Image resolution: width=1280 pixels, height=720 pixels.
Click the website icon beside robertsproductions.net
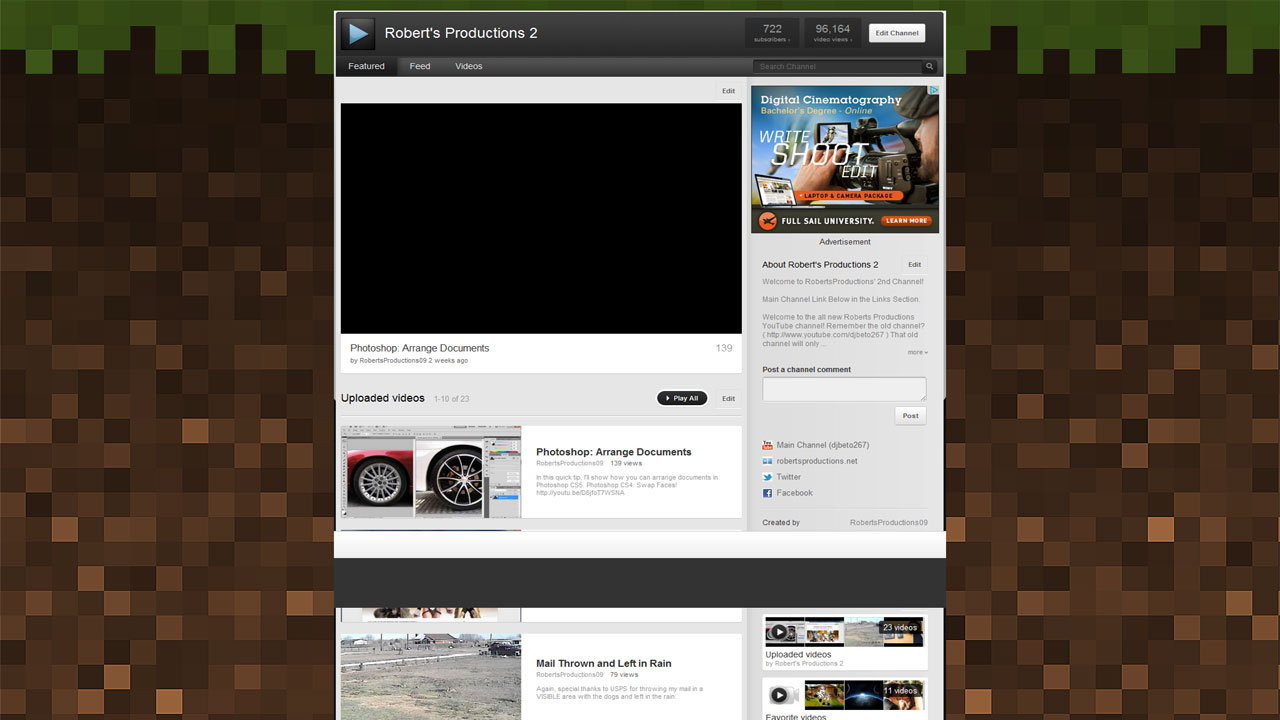tap(767, 461)
